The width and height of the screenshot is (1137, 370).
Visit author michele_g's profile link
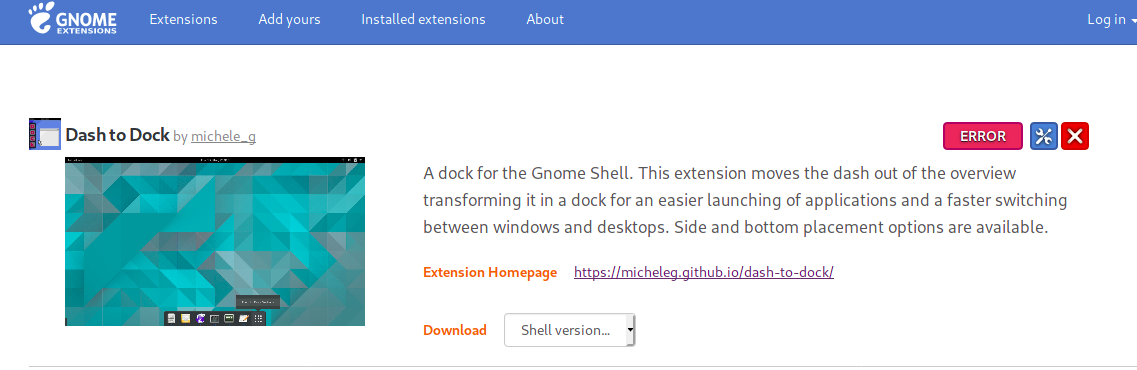pyautogui.click(x=223, y=136)
